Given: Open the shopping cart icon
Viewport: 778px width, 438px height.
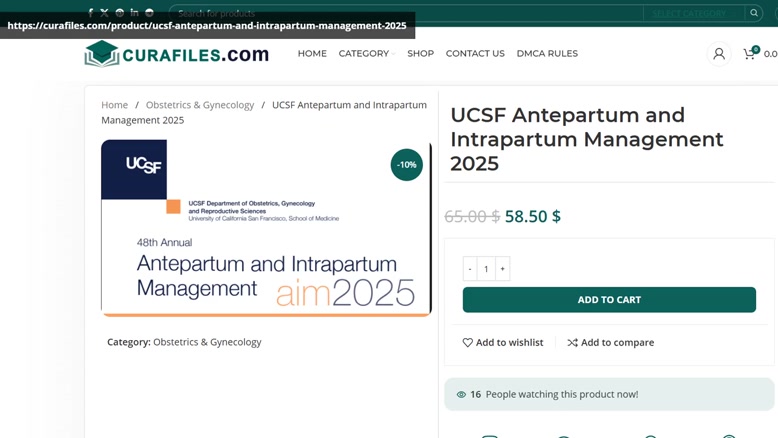Looking at the screenshot, I should tap(750, 54).
